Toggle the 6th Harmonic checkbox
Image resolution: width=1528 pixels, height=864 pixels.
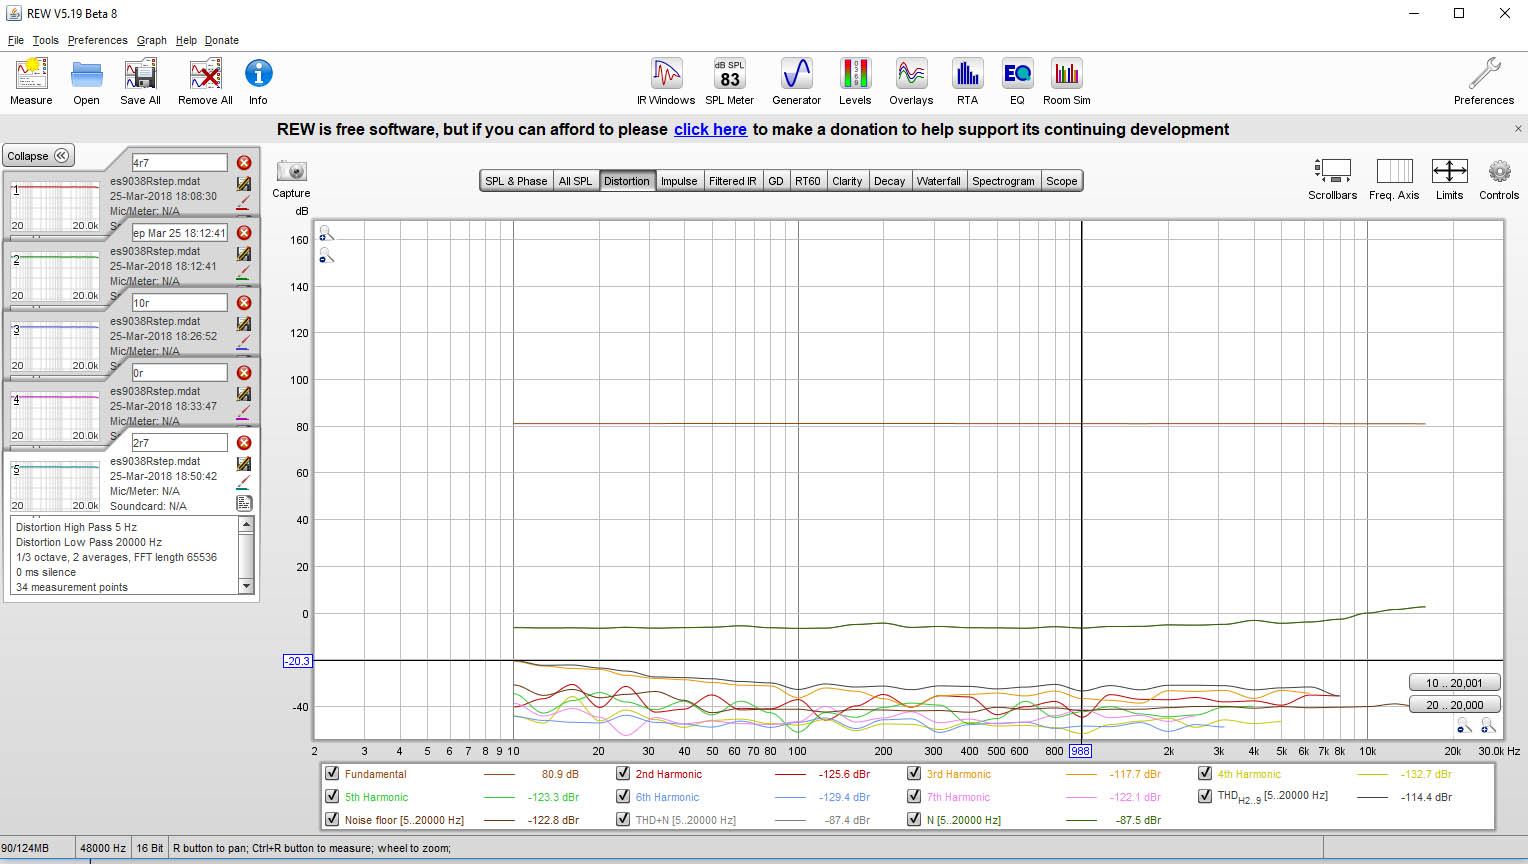[x=623, y=796]
